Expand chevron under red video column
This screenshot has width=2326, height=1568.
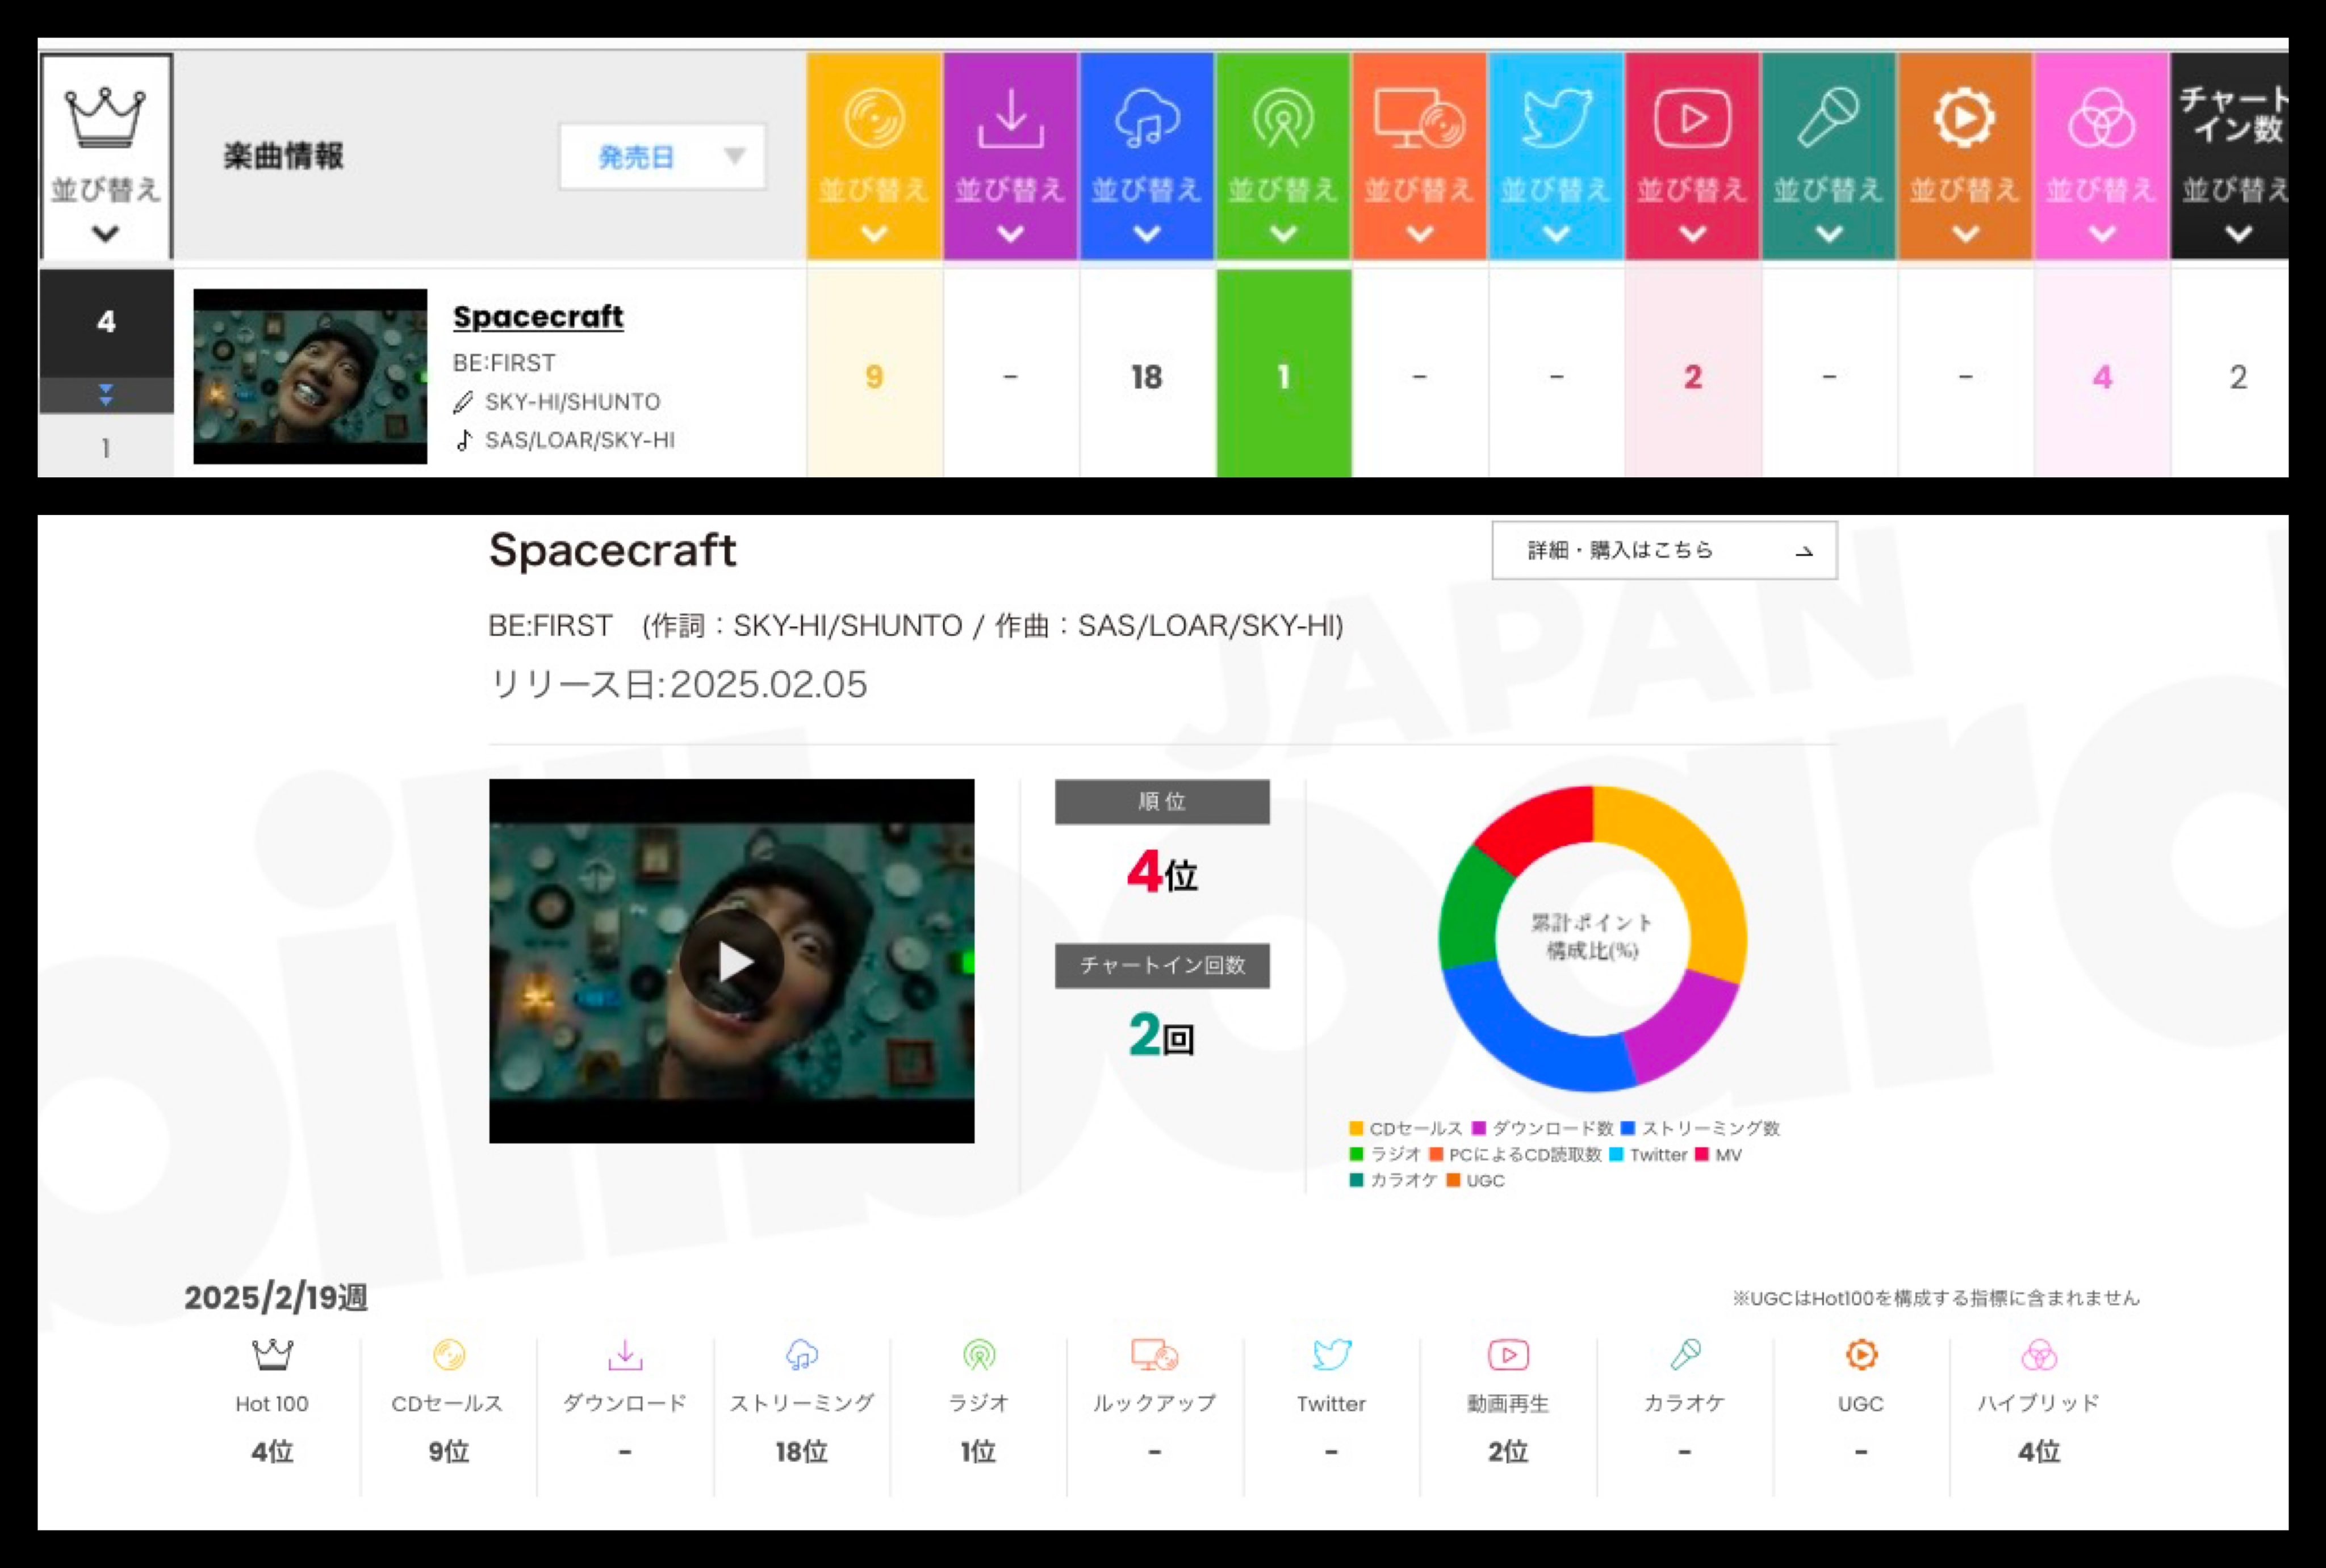click(1692, 234)
